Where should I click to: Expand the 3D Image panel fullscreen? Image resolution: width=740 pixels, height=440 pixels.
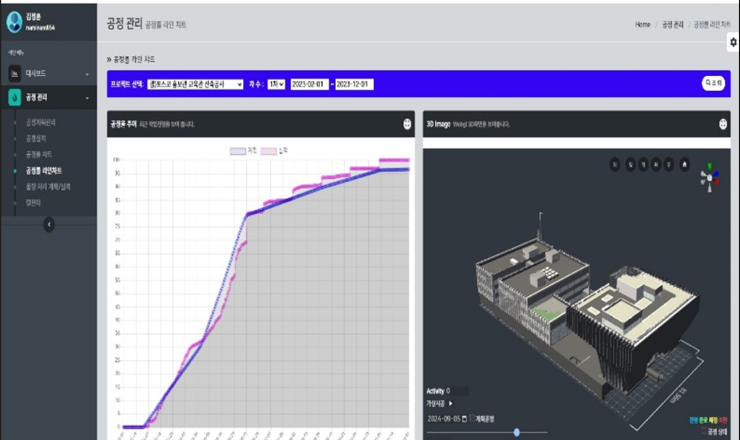722,124
